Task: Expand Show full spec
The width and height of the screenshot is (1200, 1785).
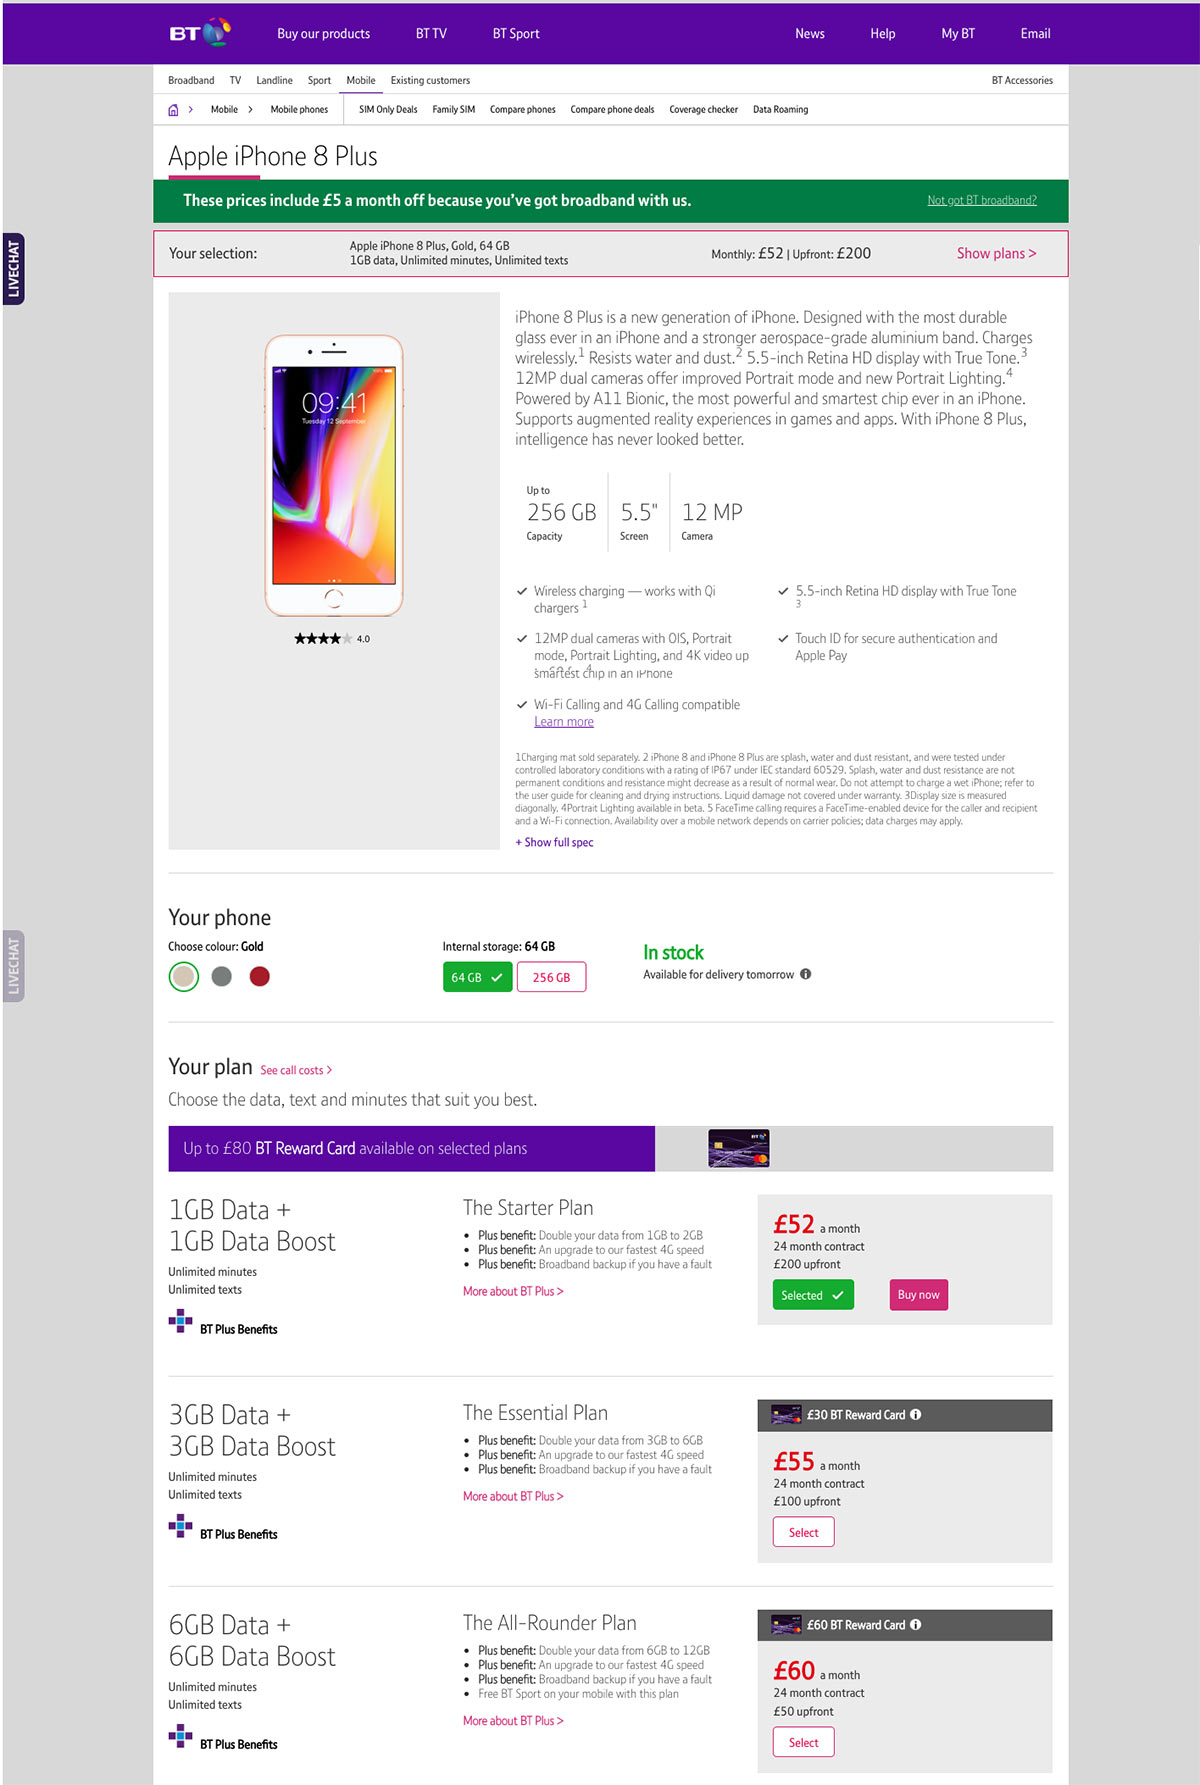Action: click(x=554, y=842)
